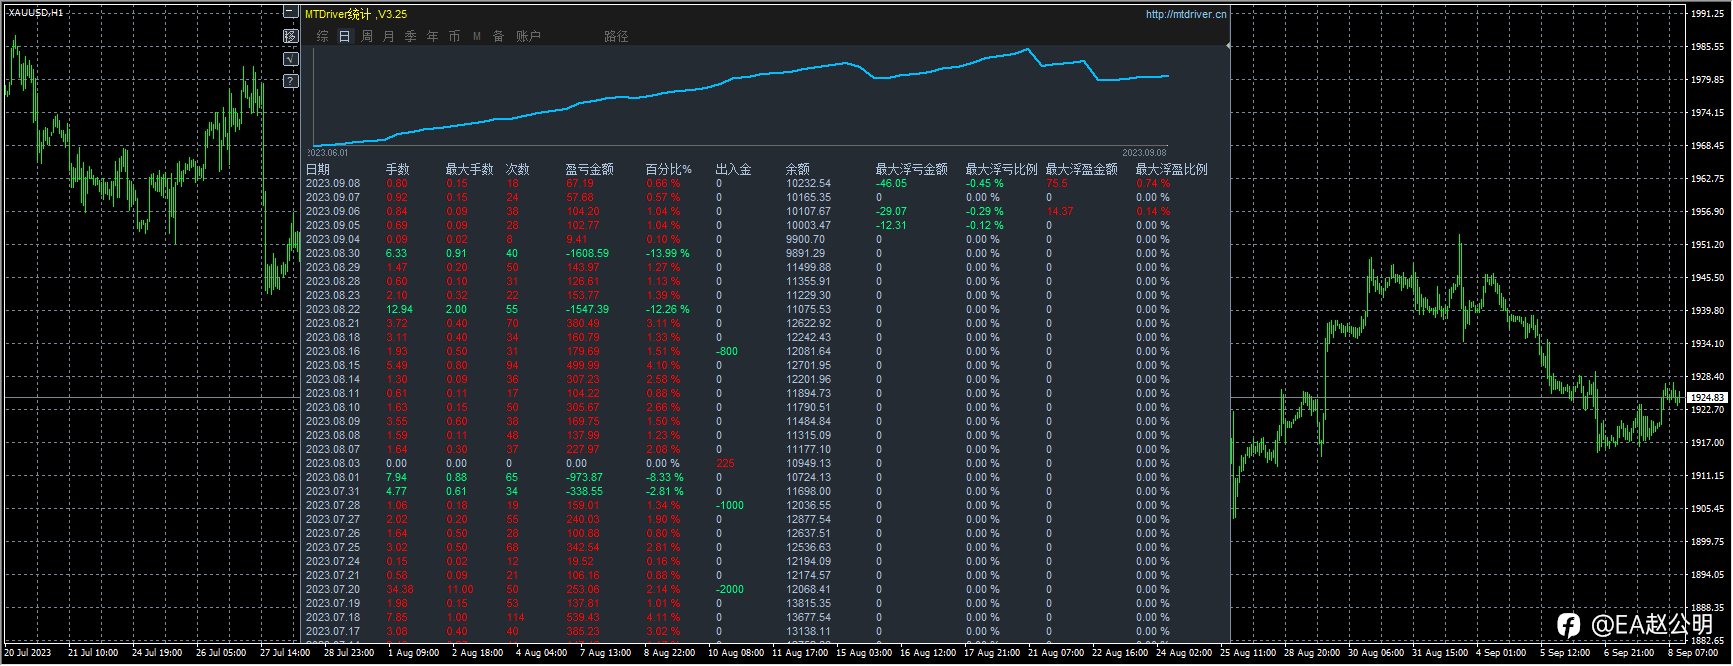Click the 账户 account tab
This screenshot has height=666, width=1733.
pos(528,36)
